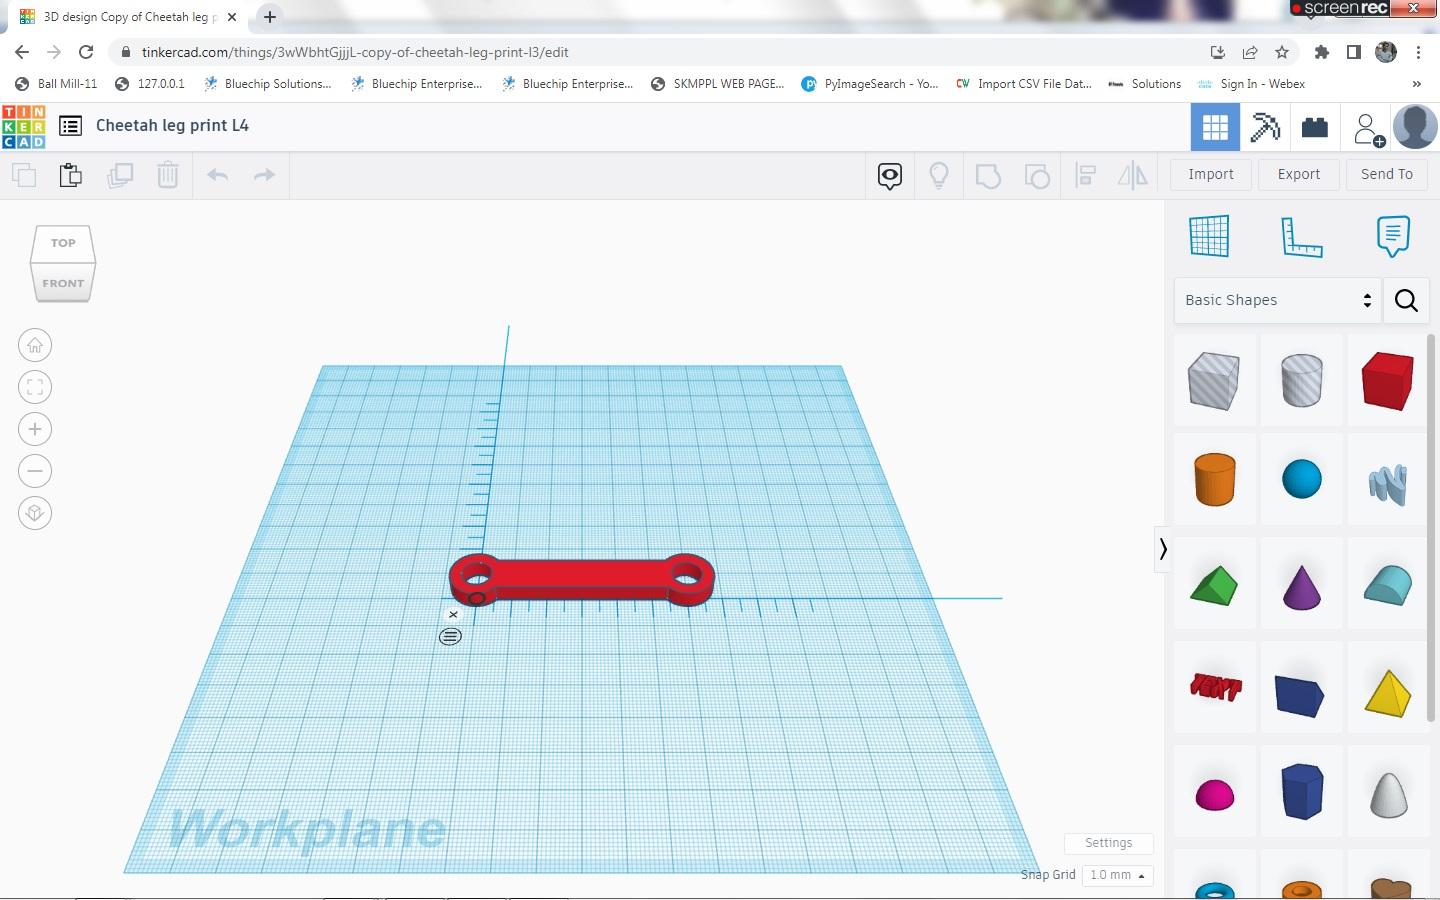Click the Ungroup shapes icon
Screen dimensions: 1440x900
(1037, 176)
